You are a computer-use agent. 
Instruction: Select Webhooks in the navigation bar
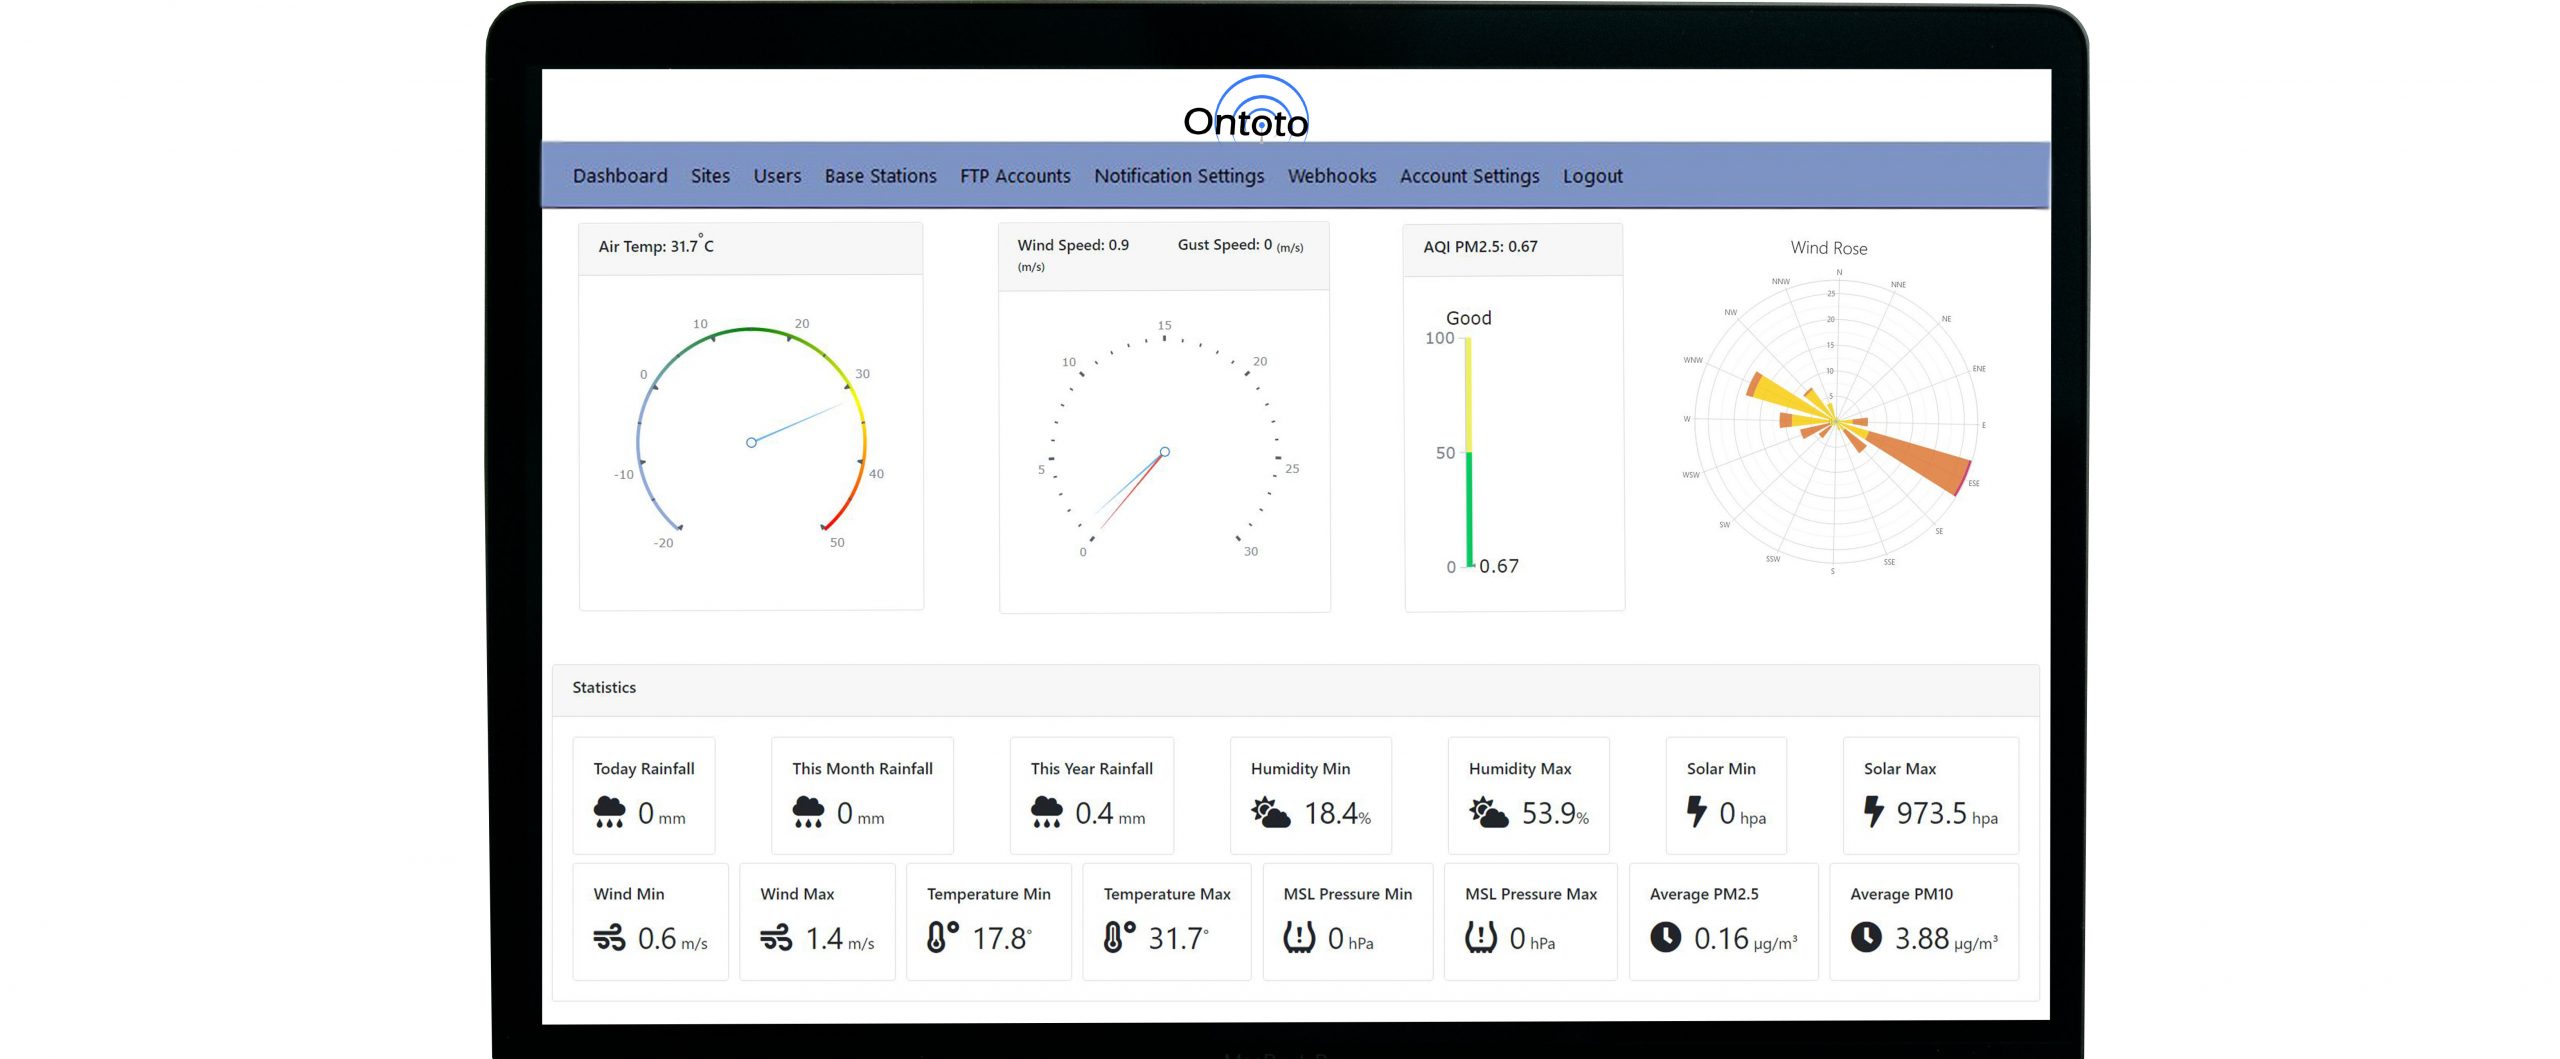click(x=1331, y=176)
